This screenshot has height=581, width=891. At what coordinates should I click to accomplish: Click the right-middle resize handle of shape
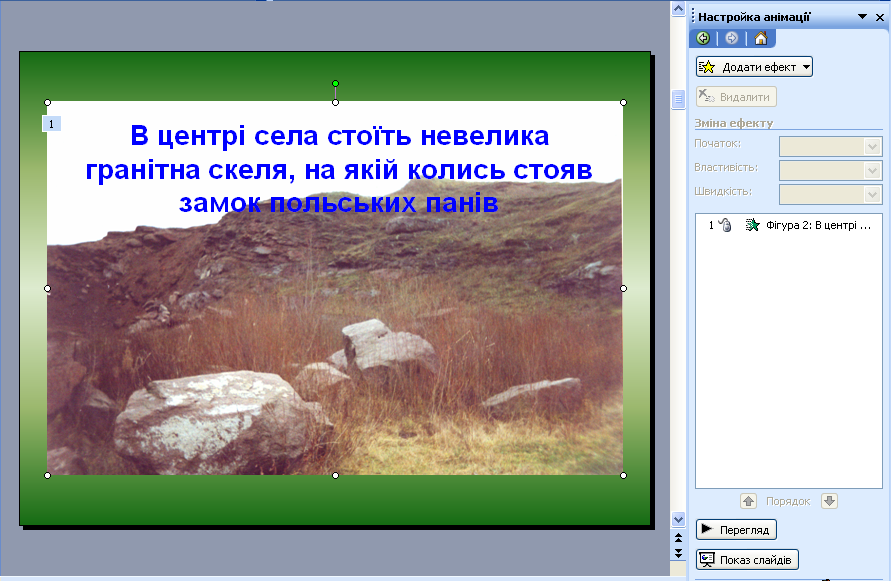pyautogui.click(x=623, y=288)
